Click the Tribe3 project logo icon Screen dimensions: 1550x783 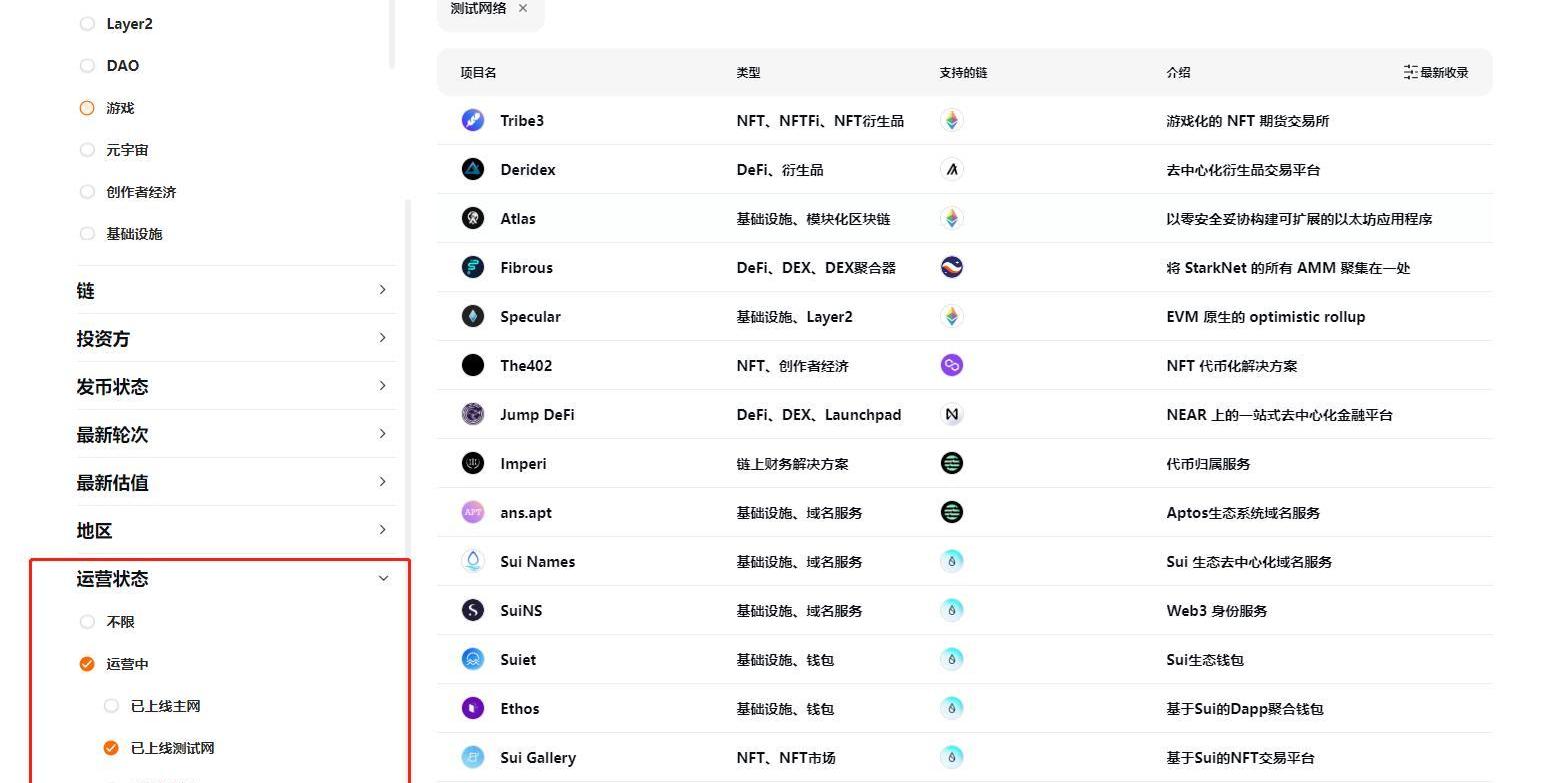pyautogui.click(x=473, y=121)
